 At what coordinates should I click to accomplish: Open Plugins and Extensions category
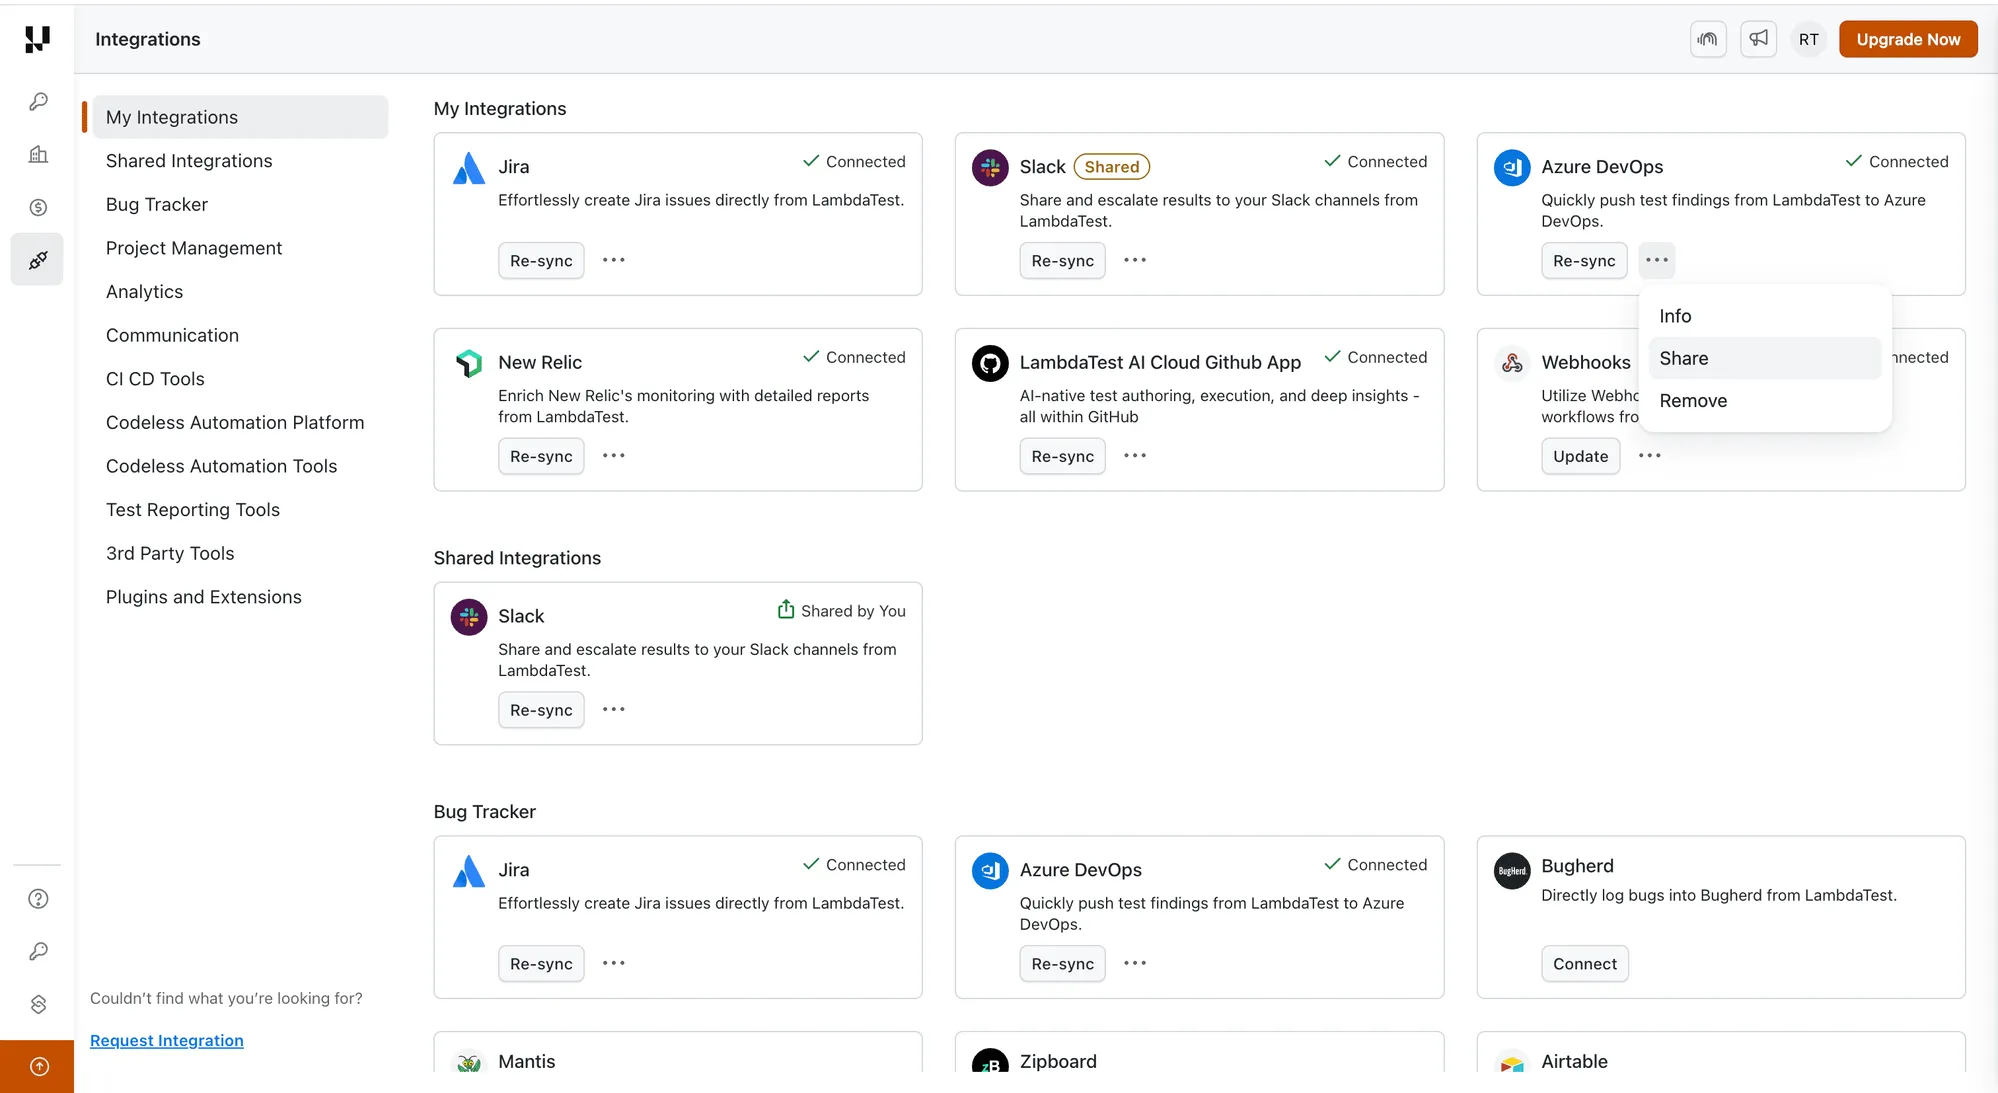point(240,597)
